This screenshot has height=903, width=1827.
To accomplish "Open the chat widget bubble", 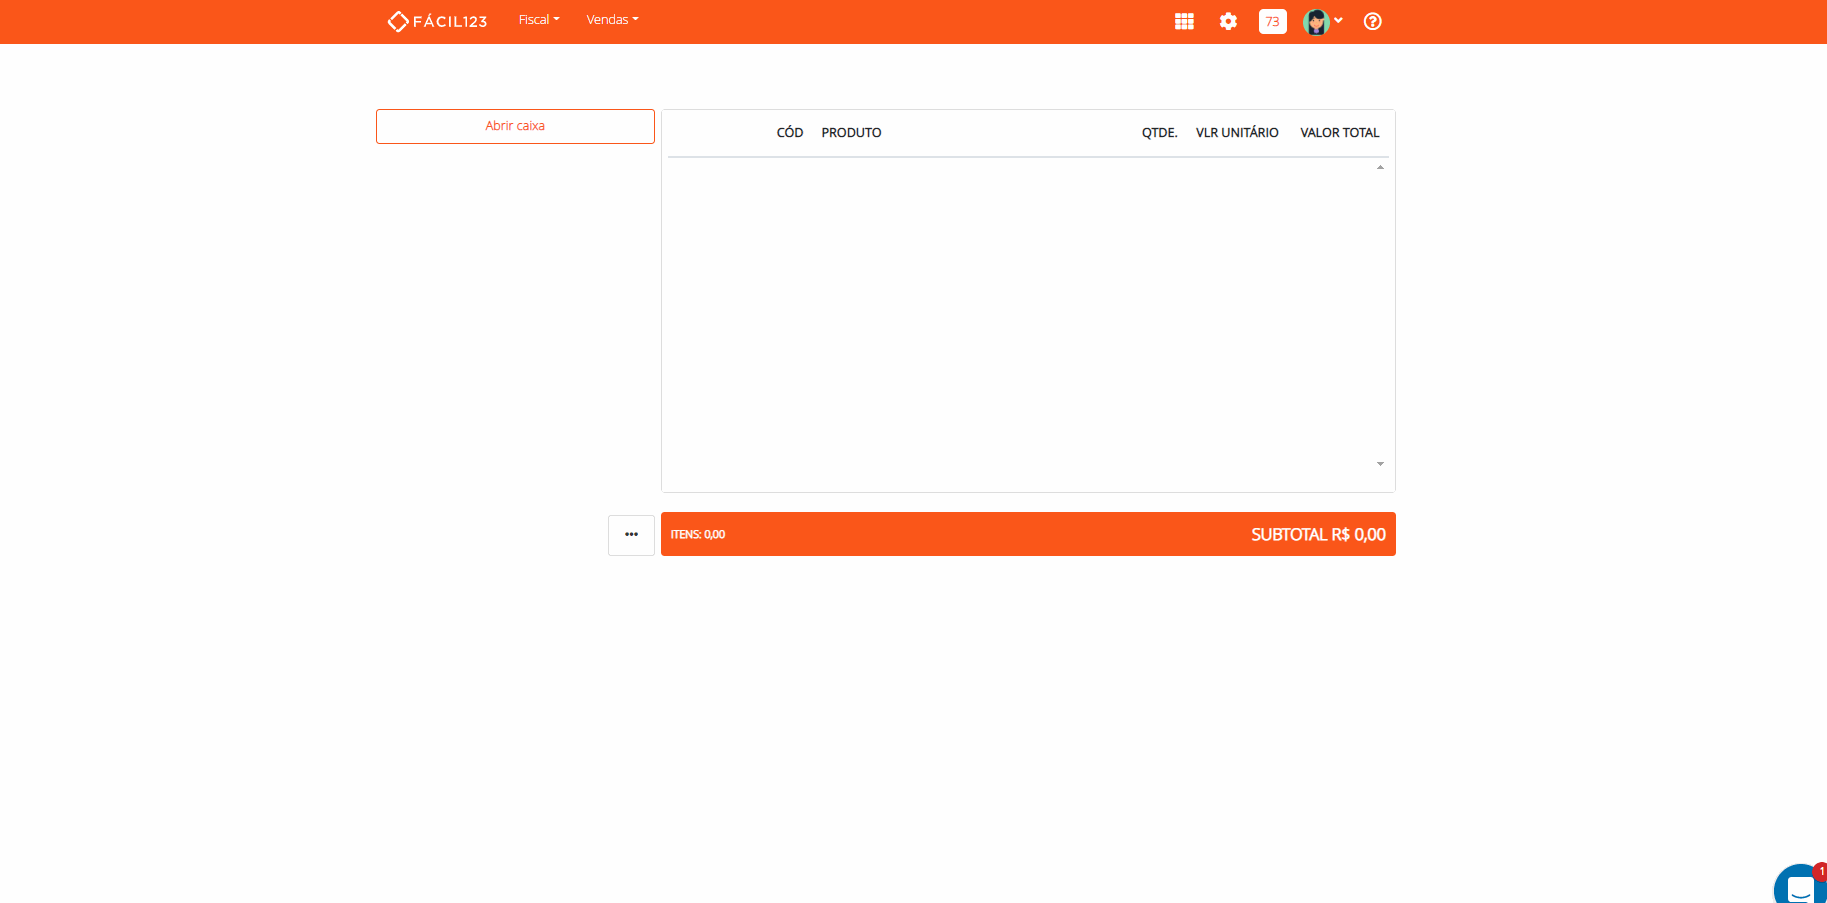I will [x=1800, y=884].
